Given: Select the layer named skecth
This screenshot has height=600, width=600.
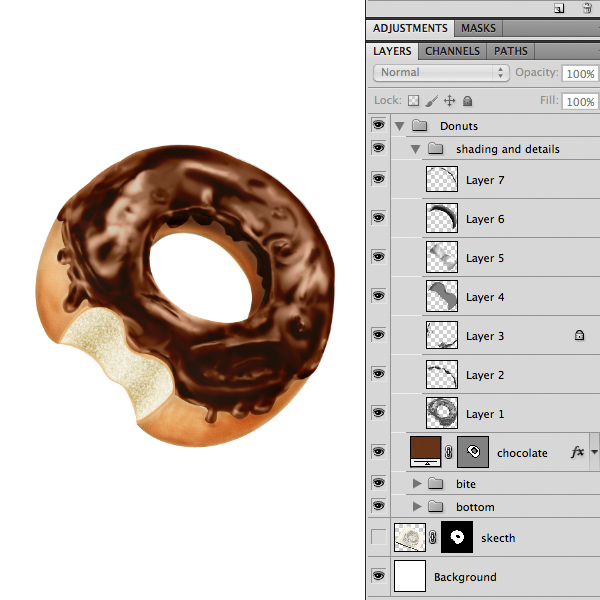Looking at the screenshot, I should [498, 538].
